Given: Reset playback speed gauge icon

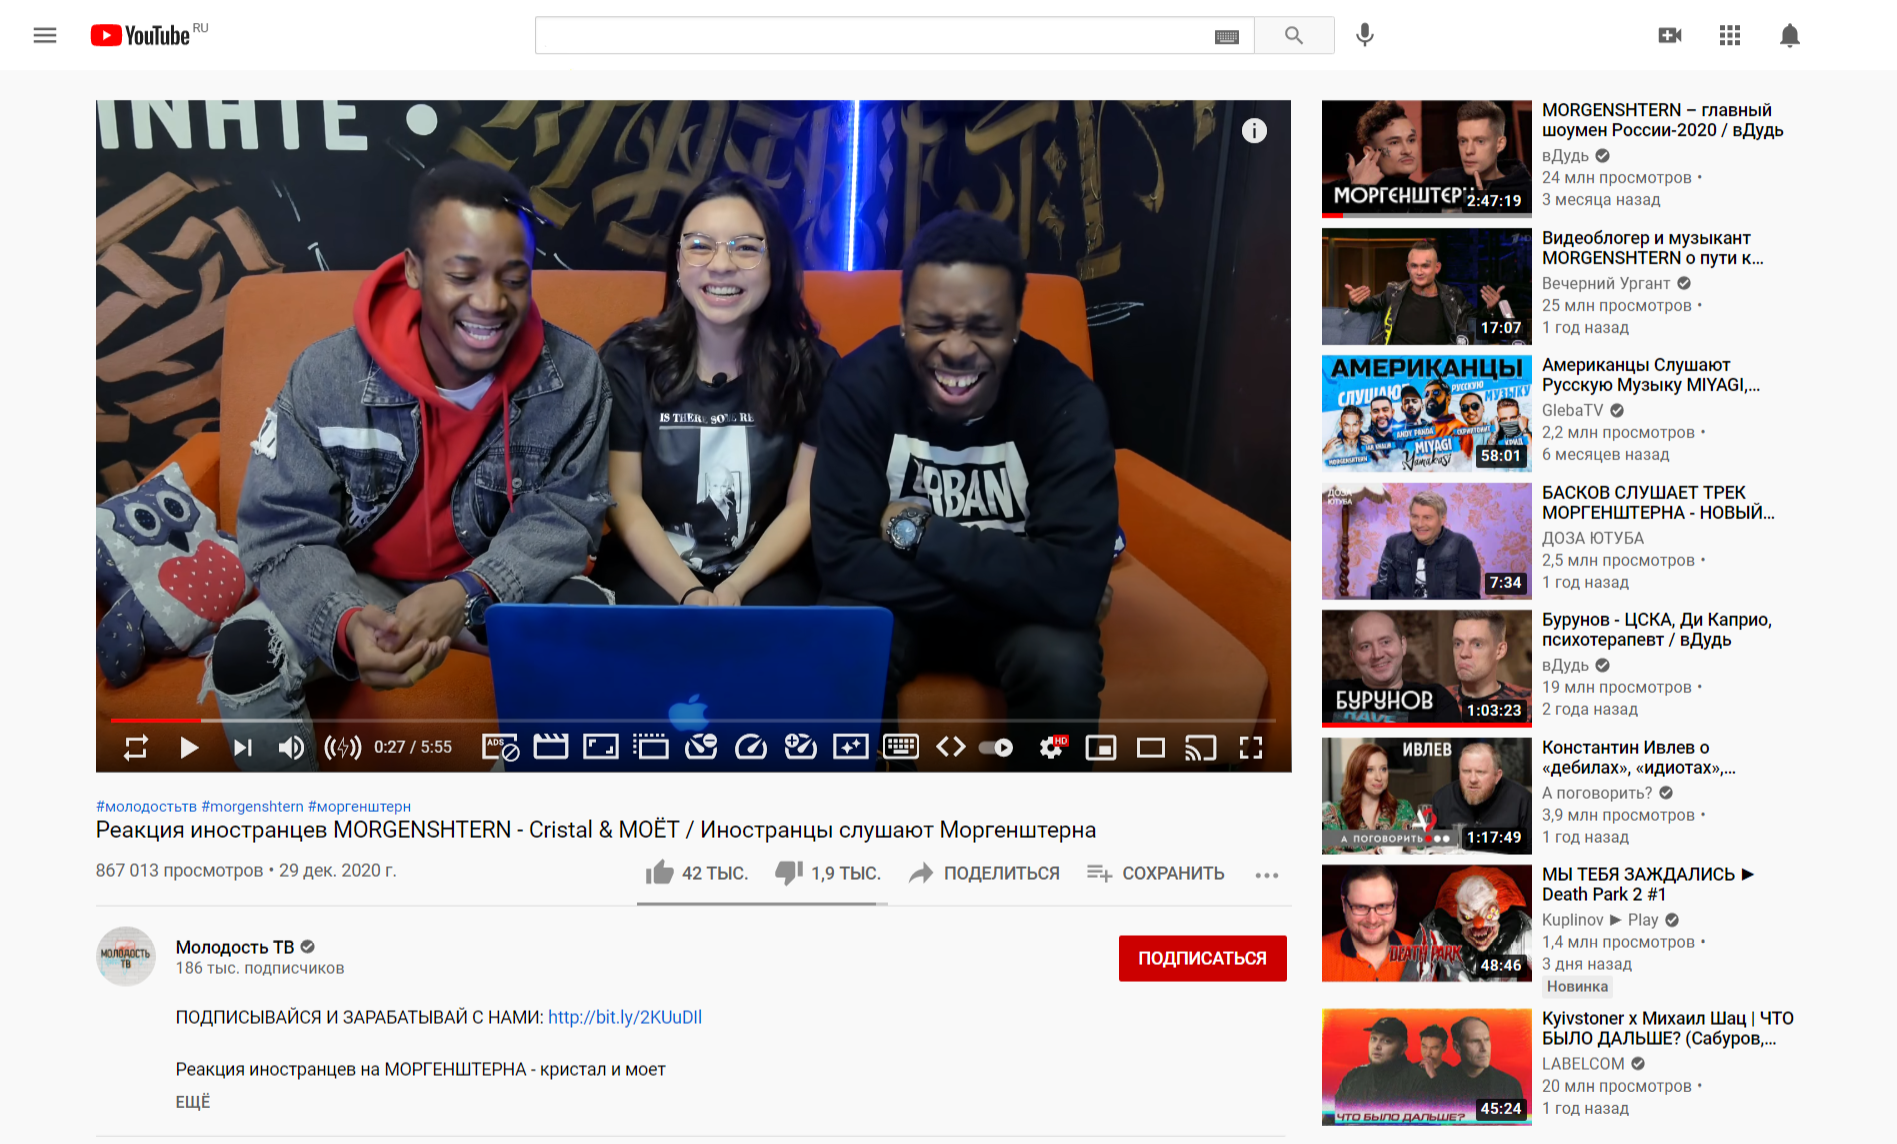Looking at the screenshot, I should coord(751,747).
